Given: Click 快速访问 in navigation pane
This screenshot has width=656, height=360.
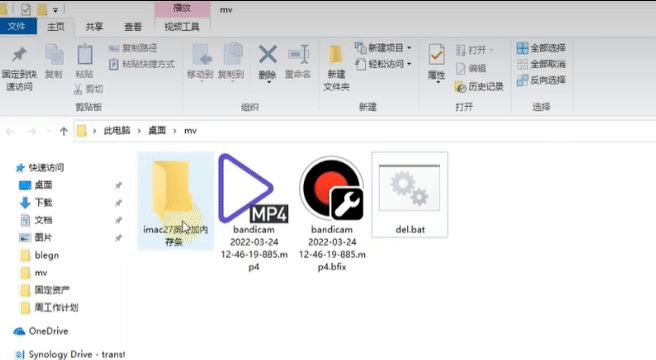Looking at the screenshot, I should [x=40, y=168].
